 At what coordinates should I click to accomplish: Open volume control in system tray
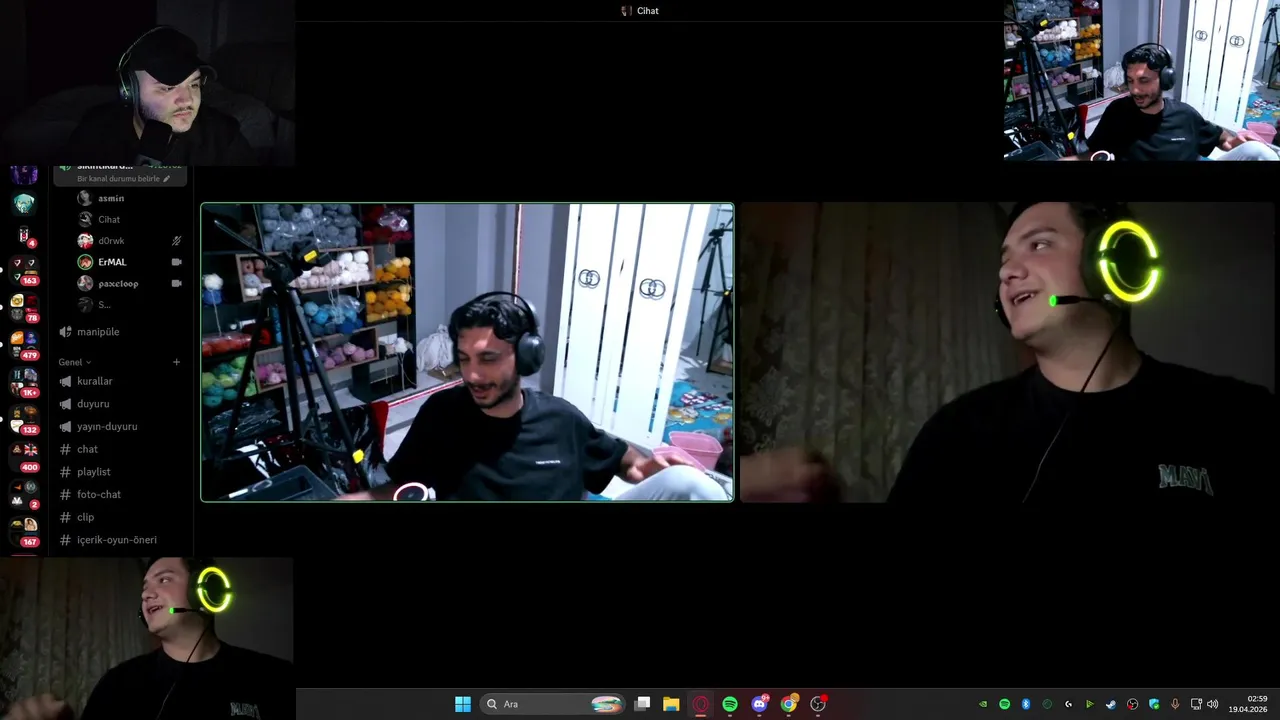point(1213,704)
